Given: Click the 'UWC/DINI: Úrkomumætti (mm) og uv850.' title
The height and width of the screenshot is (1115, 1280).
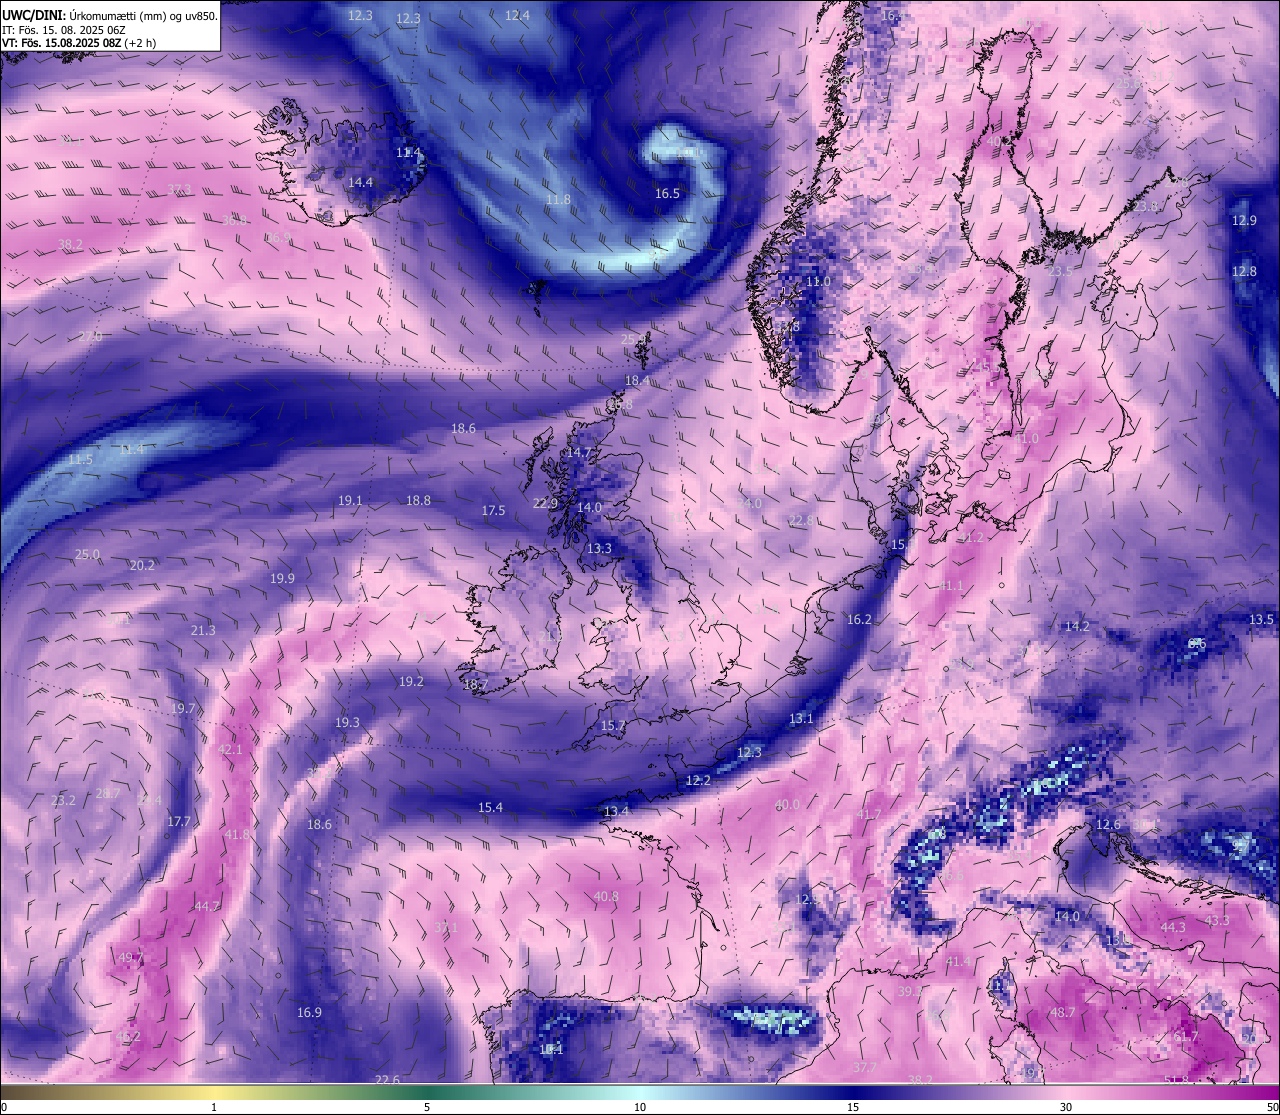Looking at the screenshot, I should click(x=110, y=15).
